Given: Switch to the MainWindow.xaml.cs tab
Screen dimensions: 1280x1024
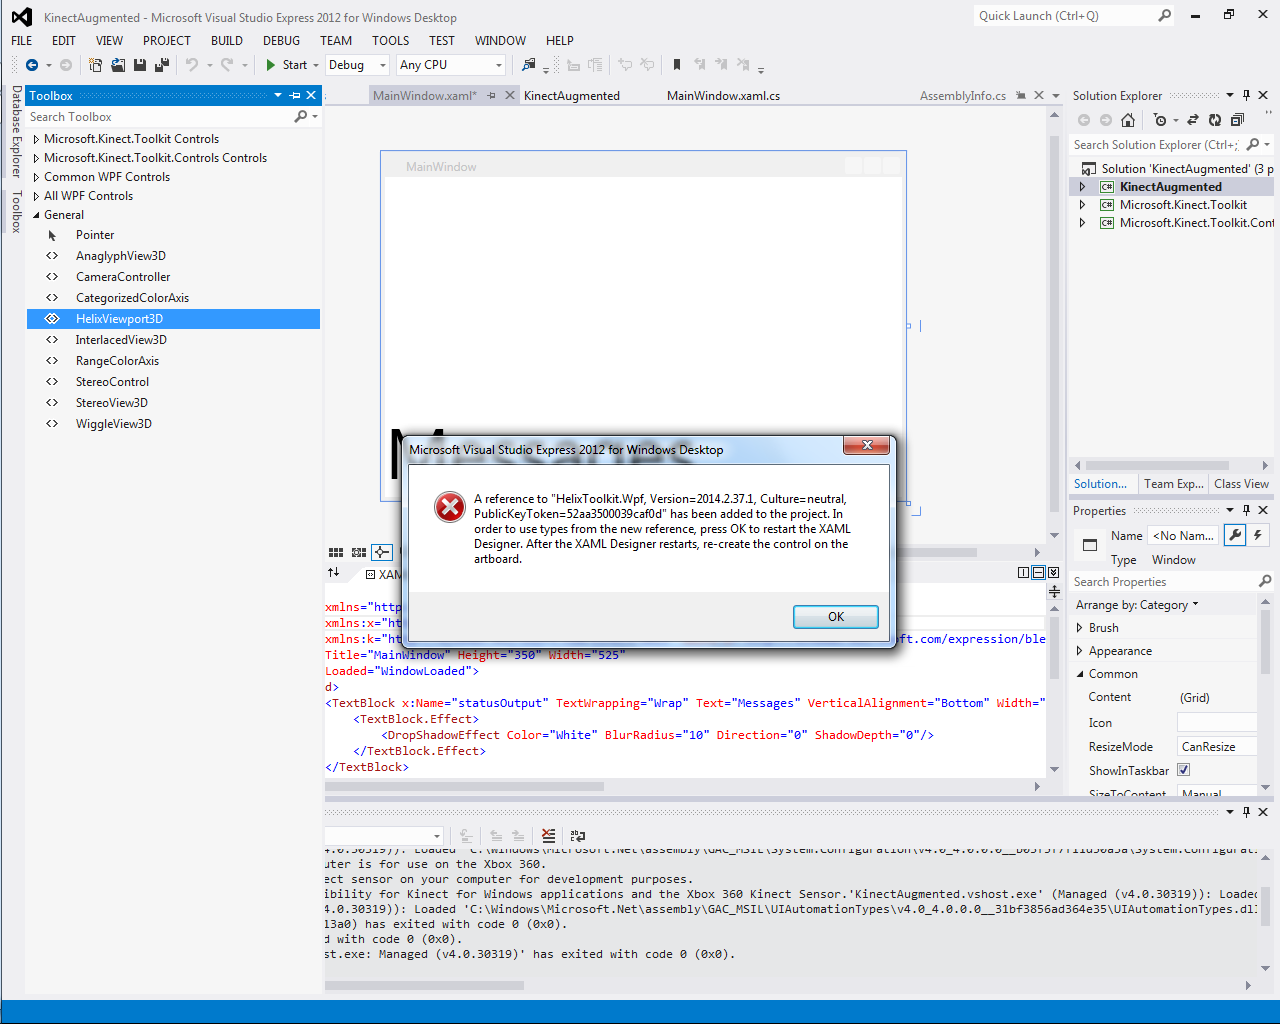Looking at the screenshot, I should (x=723, y=96).
